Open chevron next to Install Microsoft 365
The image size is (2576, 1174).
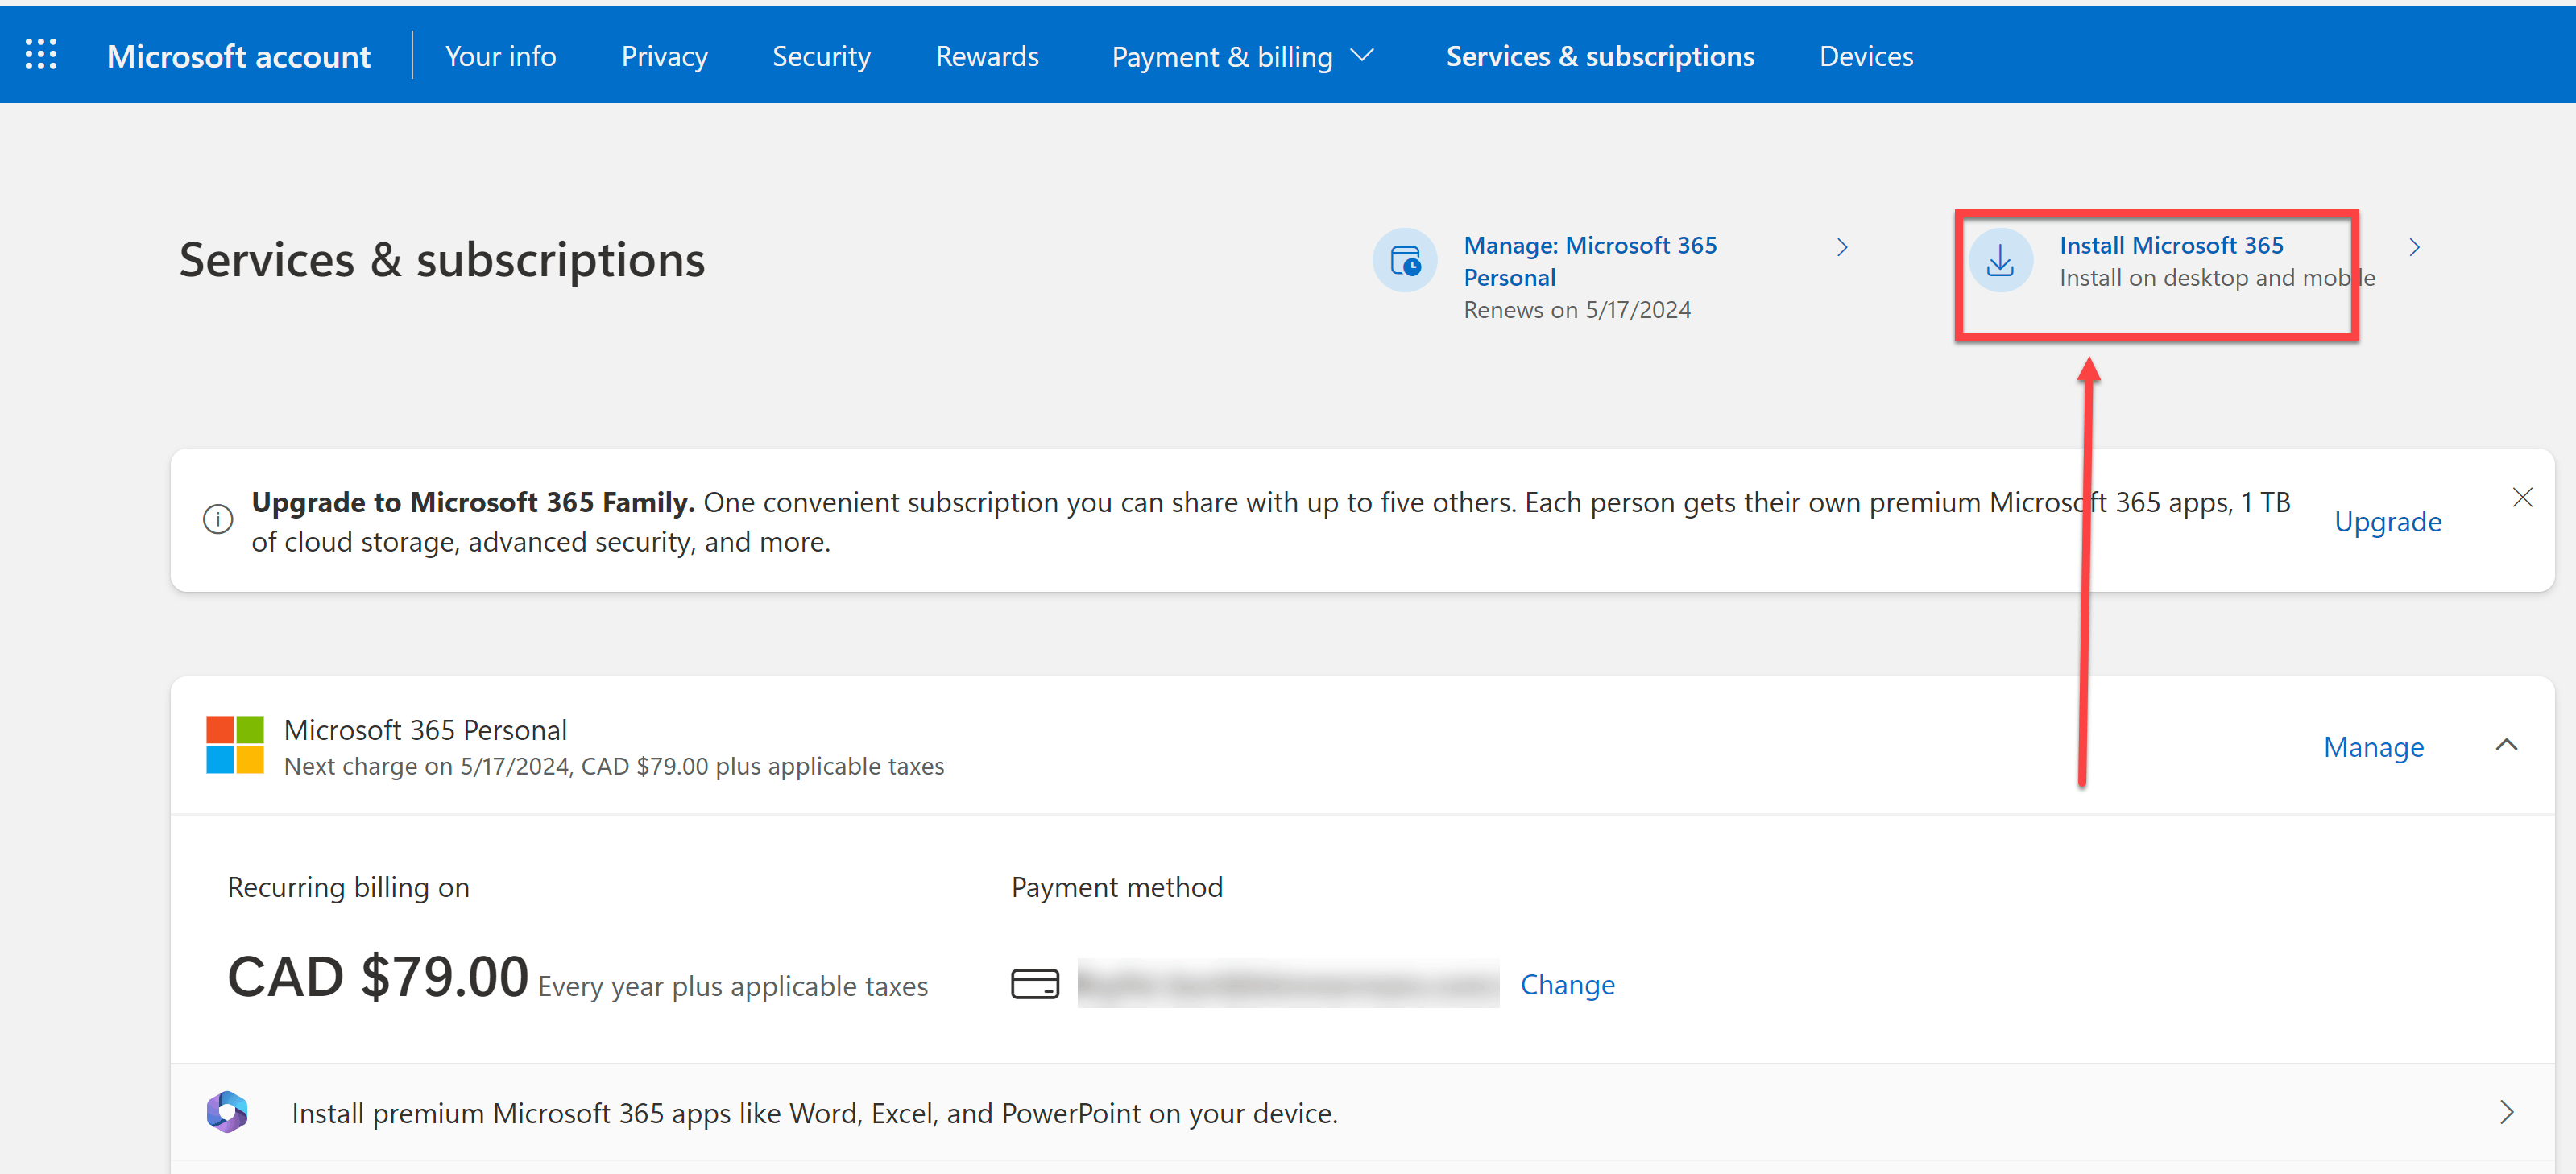coord(2414,247)
